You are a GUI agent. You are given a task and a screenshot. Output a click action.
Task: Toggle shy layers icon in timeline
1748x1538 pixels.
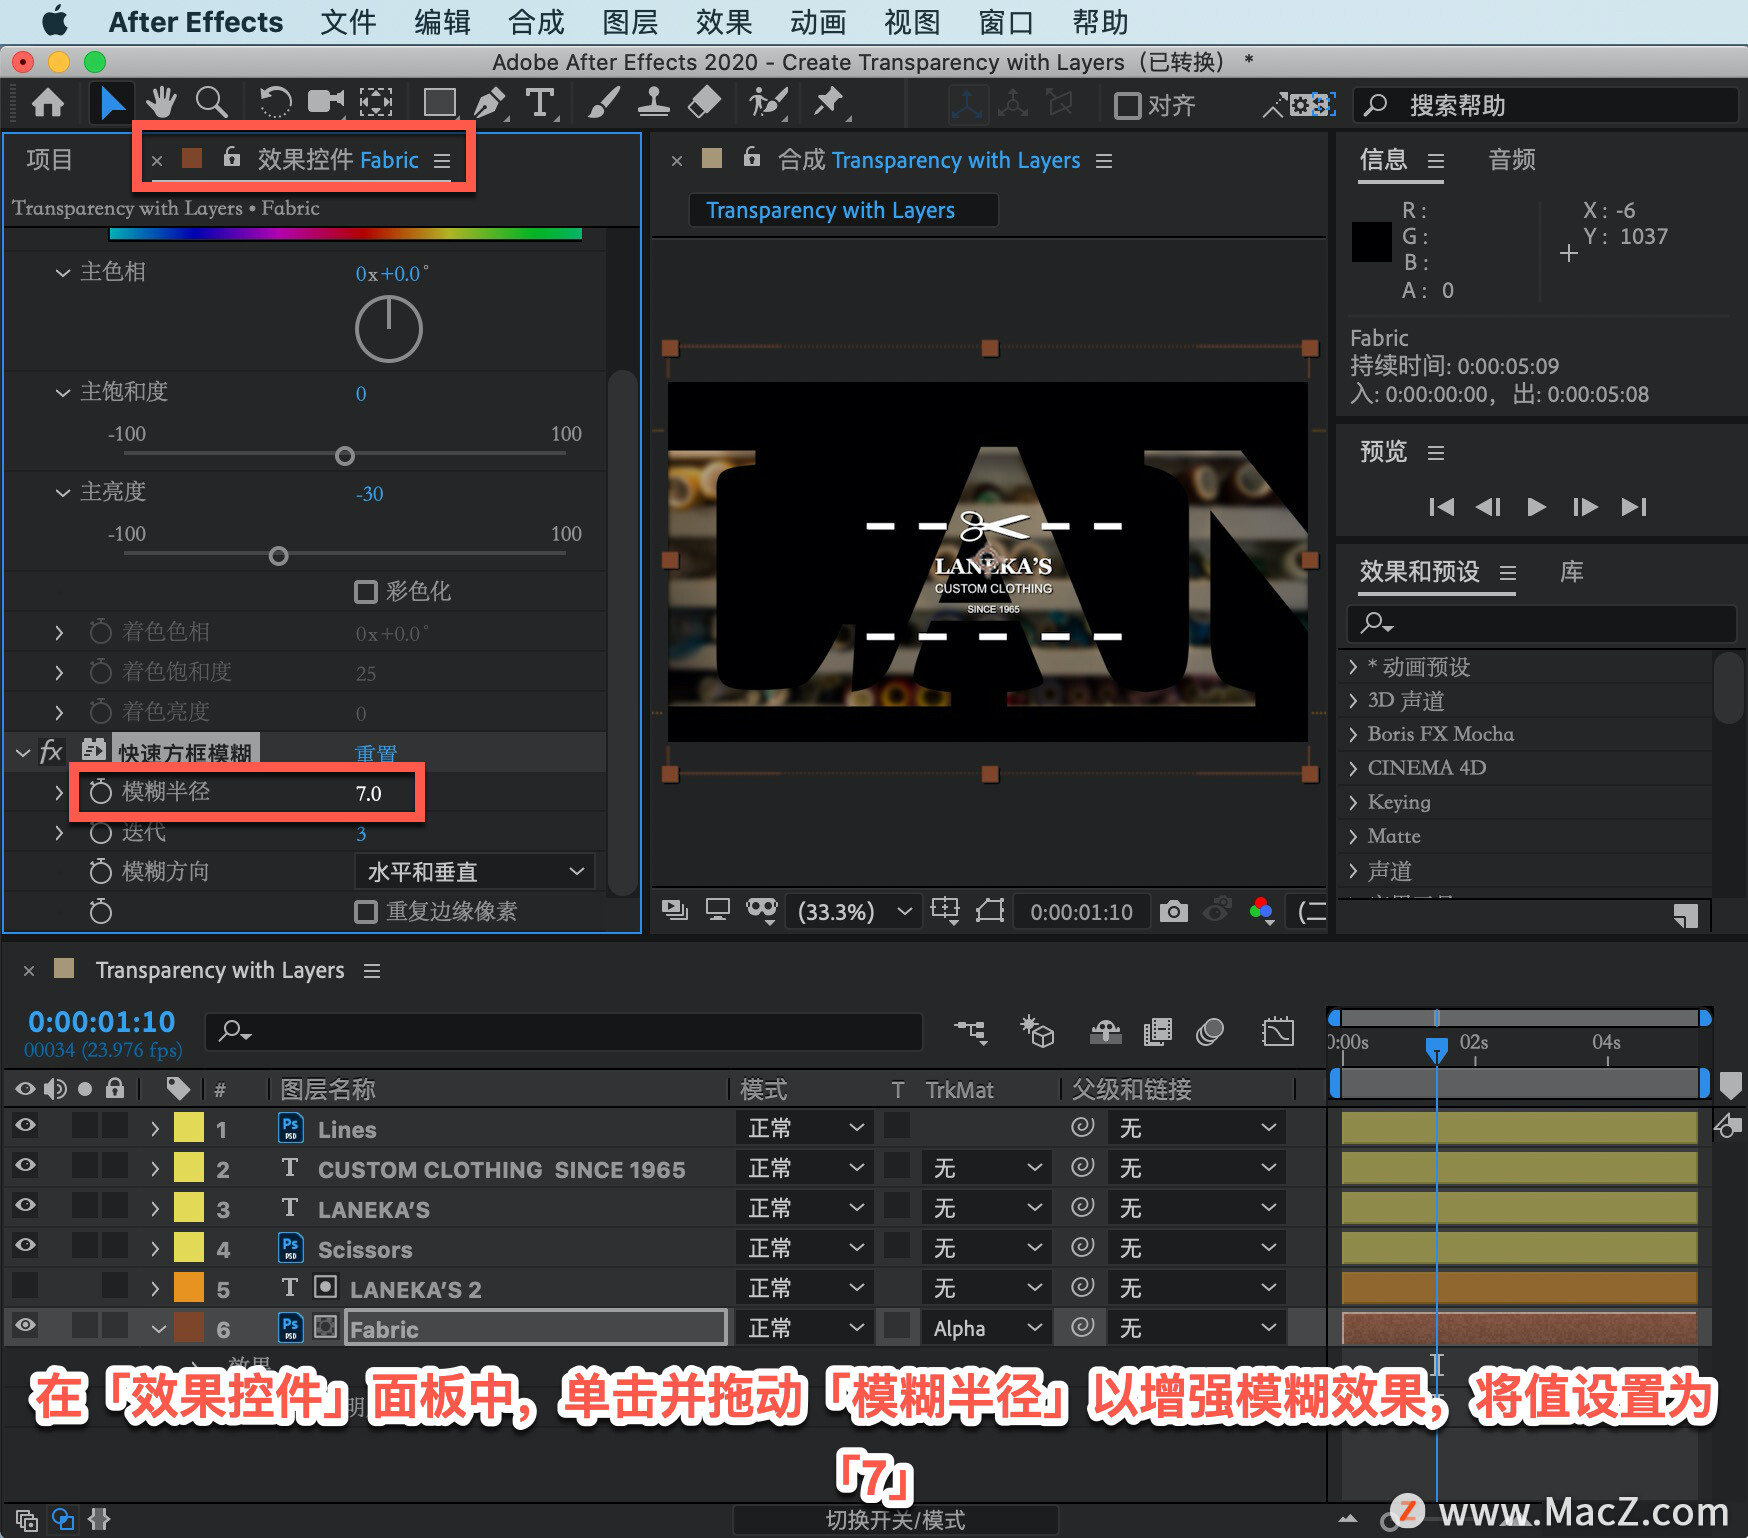[1105, 1031]
